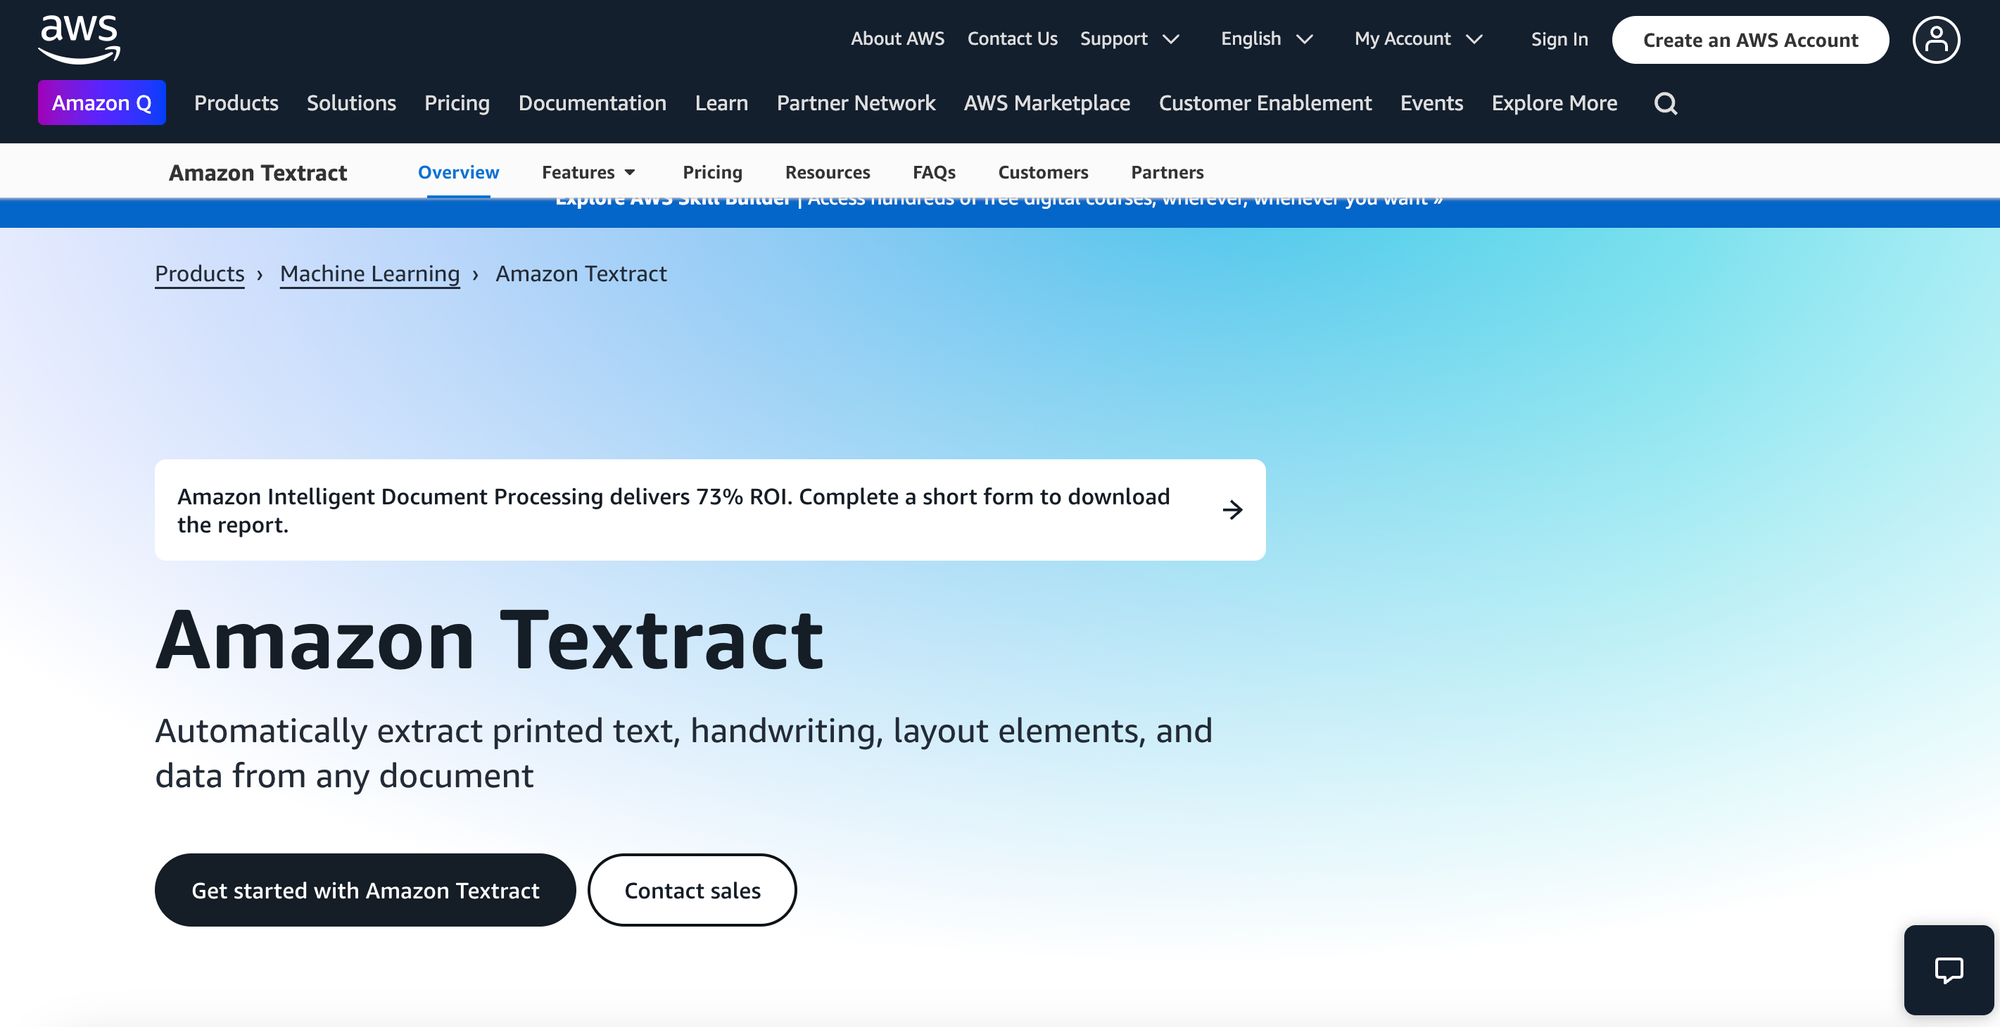Open the Partners tab
Screen dimensions: 2000x1027
[1167, 172]
